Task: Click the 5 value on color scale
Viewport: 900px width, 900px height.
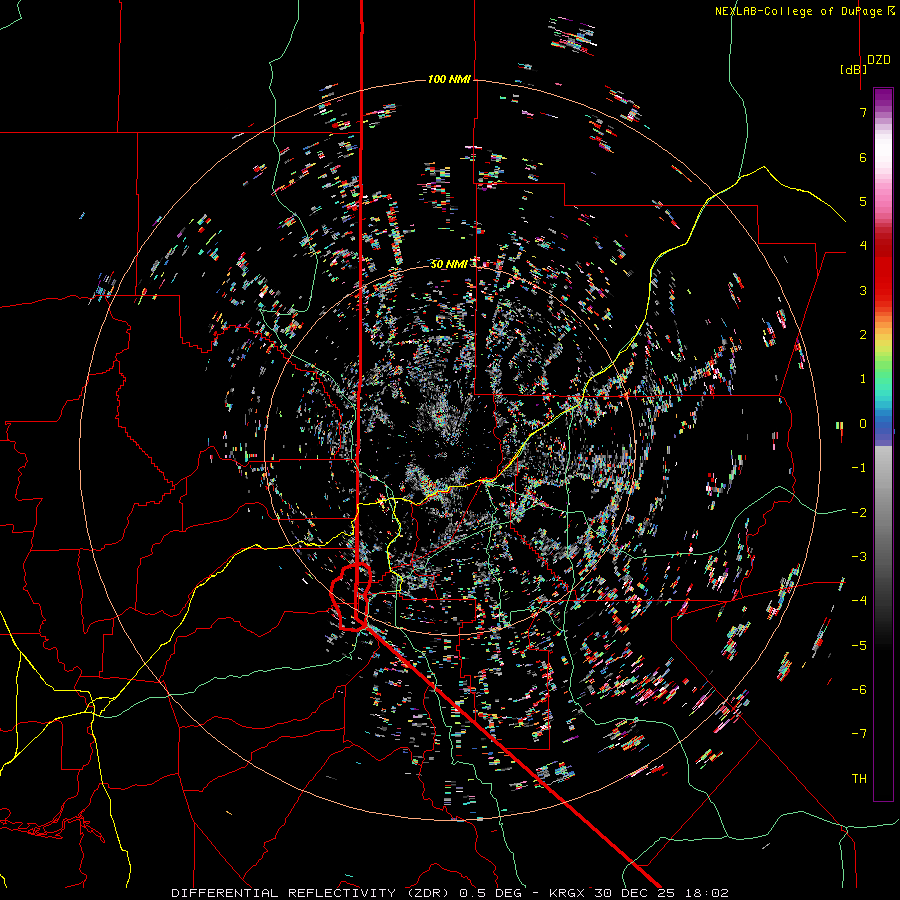Action: click(x=863, y=201)
